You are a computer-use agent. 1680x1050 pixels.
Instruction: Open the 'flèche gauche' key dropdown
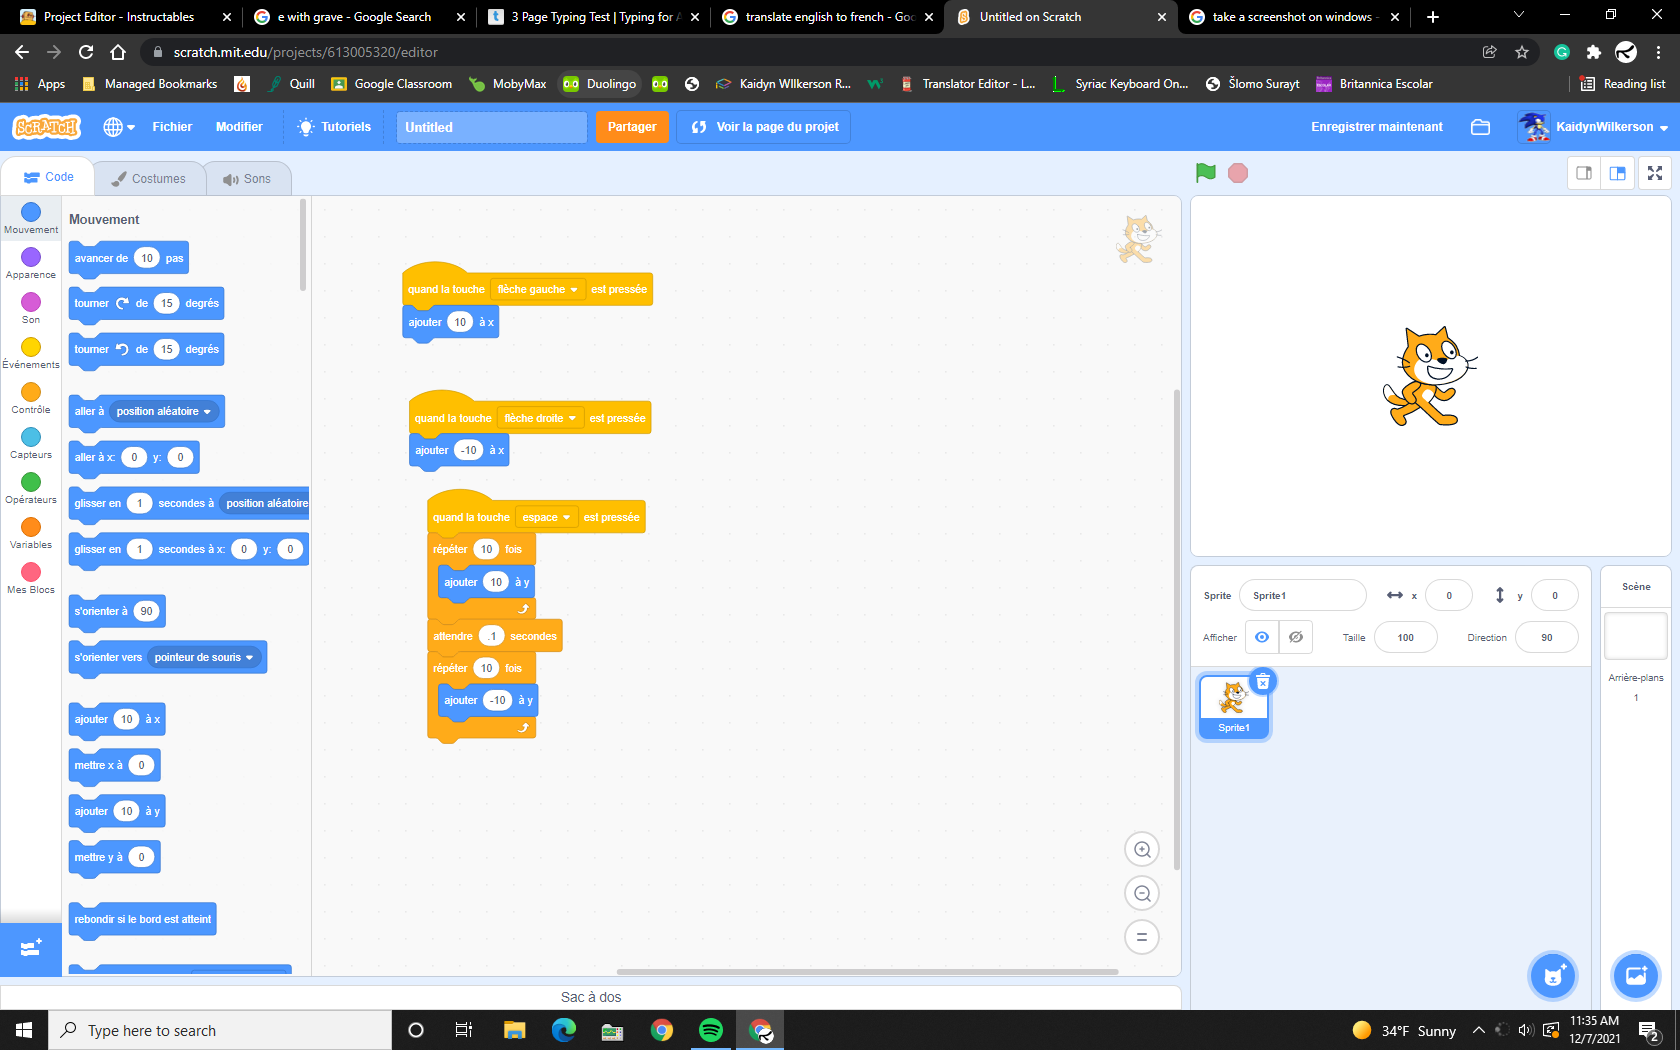click(538, 288)
